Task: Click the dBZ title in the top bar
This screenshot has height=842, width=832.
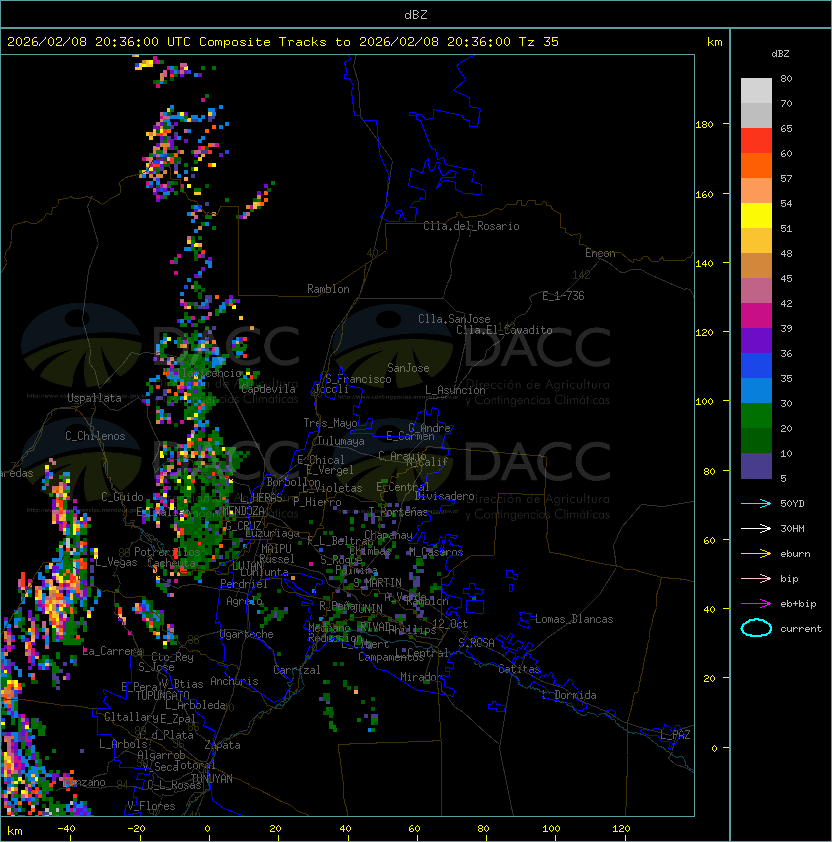Action: pos(416,15)
